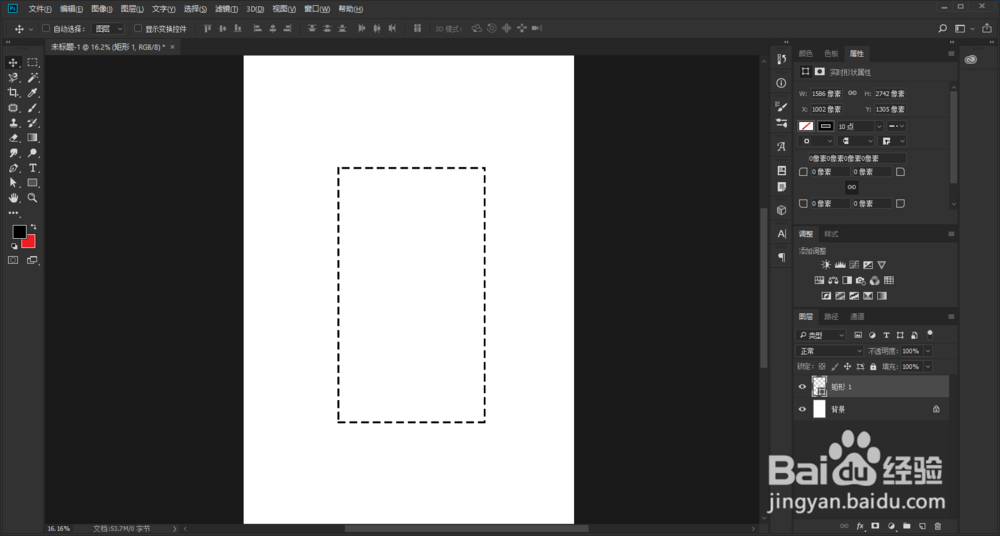Select the Crop tool
This screenshot has width=1000, height=536.
pos(13,93)
